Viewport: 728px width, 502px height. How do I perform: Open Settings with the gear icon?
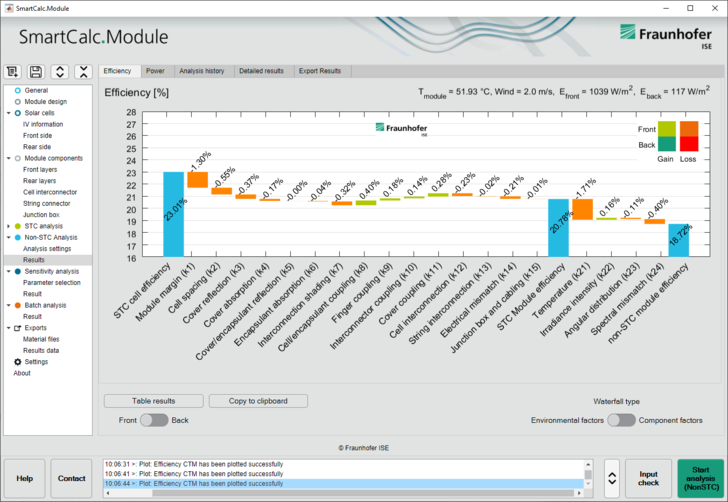[x=17, y=362]
